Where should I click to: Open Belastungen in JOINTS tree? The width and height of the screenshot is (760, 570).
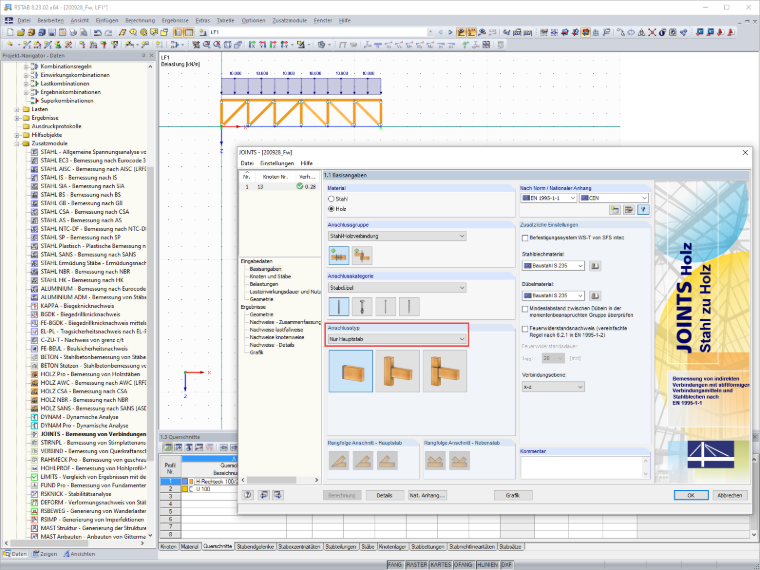point(264,284)
